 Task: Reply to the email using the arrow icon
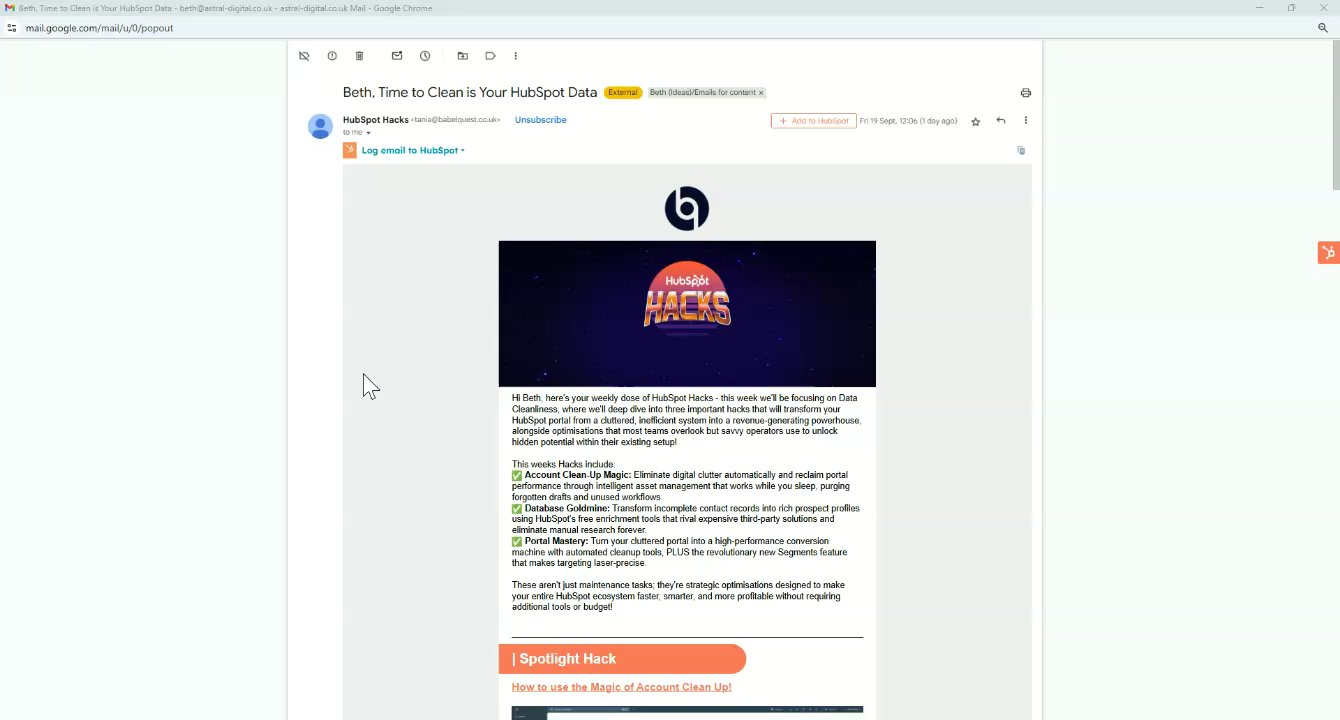coord(1001,121)
